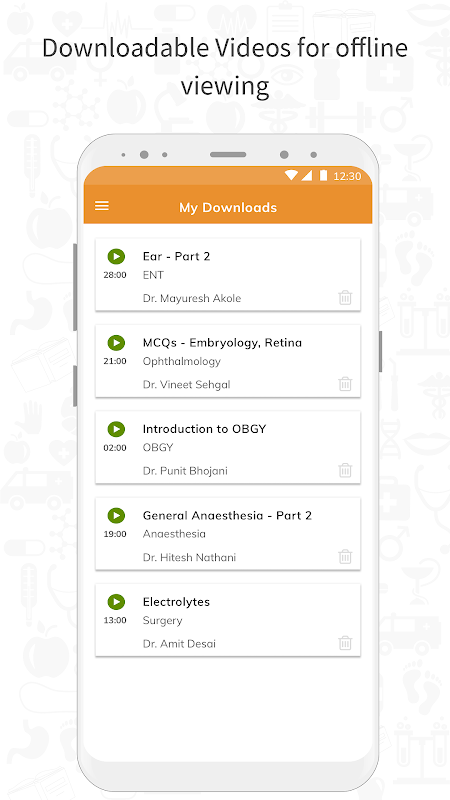Open the Ear - Part 2 title
The height and width of the screenshot is (800, 450).
177,256
